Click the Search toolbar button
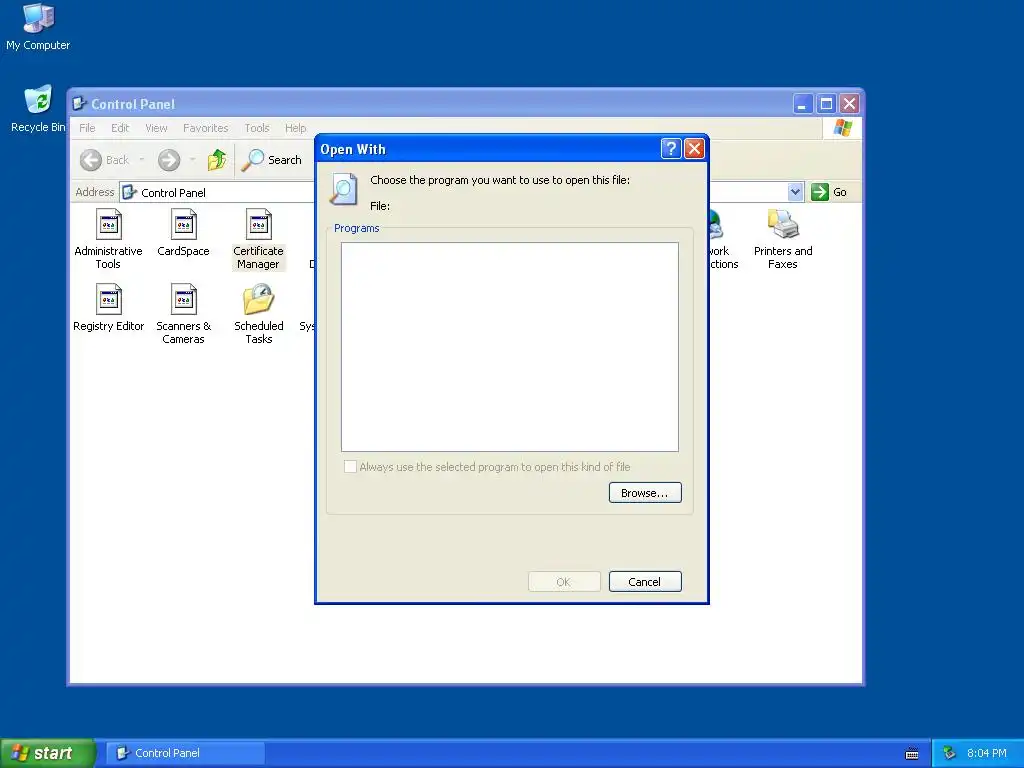 click(272, 160)
